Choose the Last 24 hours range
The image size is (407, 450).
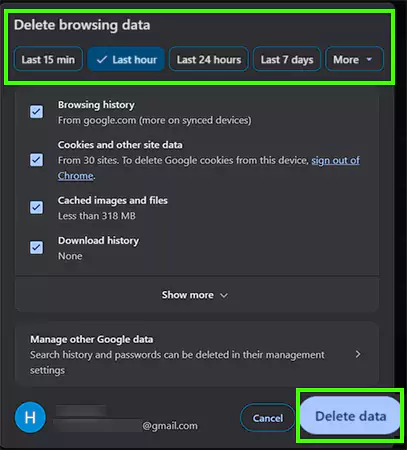point(209,59)
